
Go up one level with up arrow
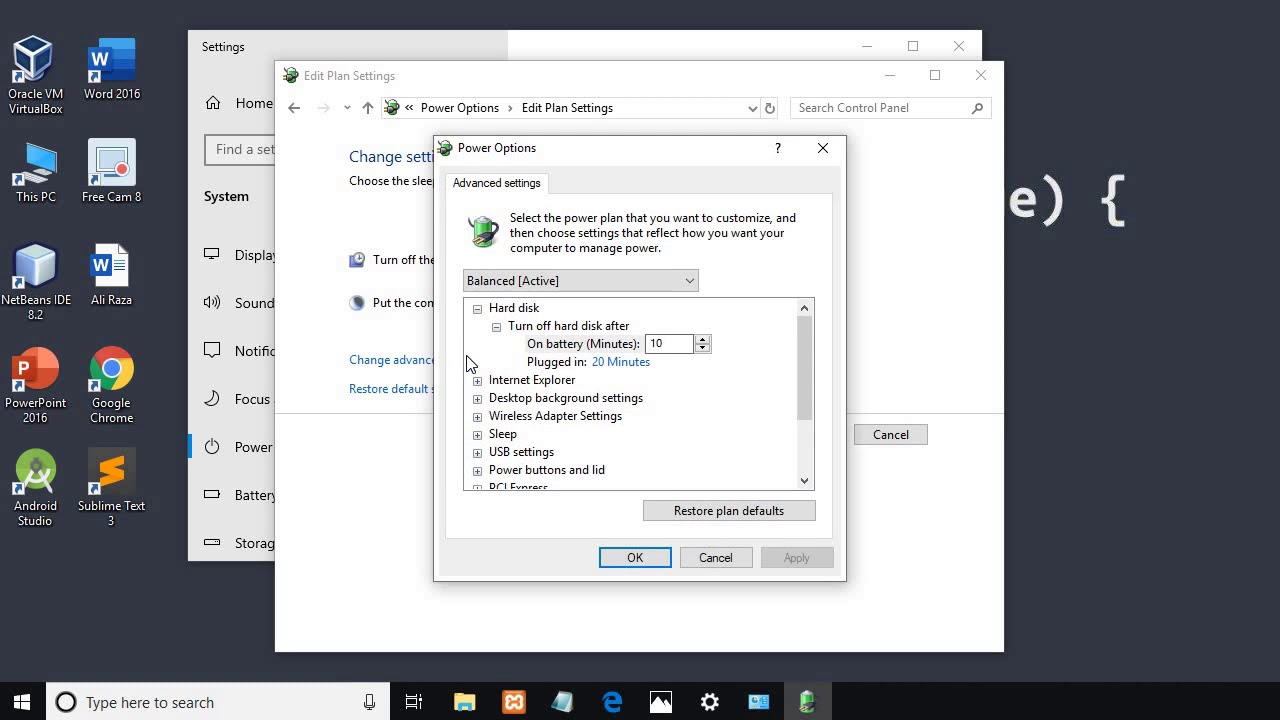(x=367, y=108)
